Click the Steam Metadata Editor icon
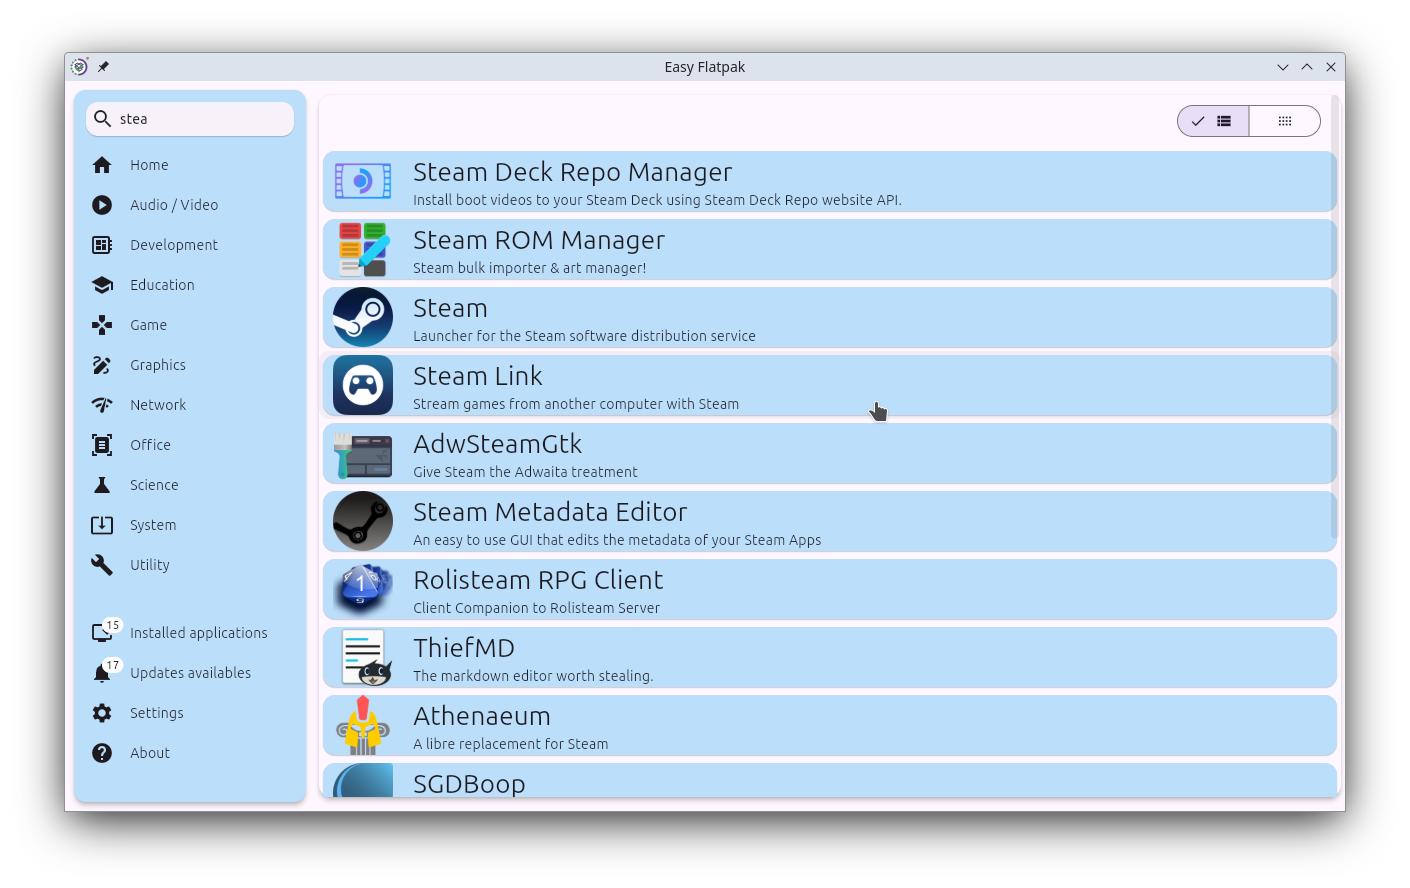Viewport: 1410px width, 888px height. pyautogui.click(x=363, y=521)
